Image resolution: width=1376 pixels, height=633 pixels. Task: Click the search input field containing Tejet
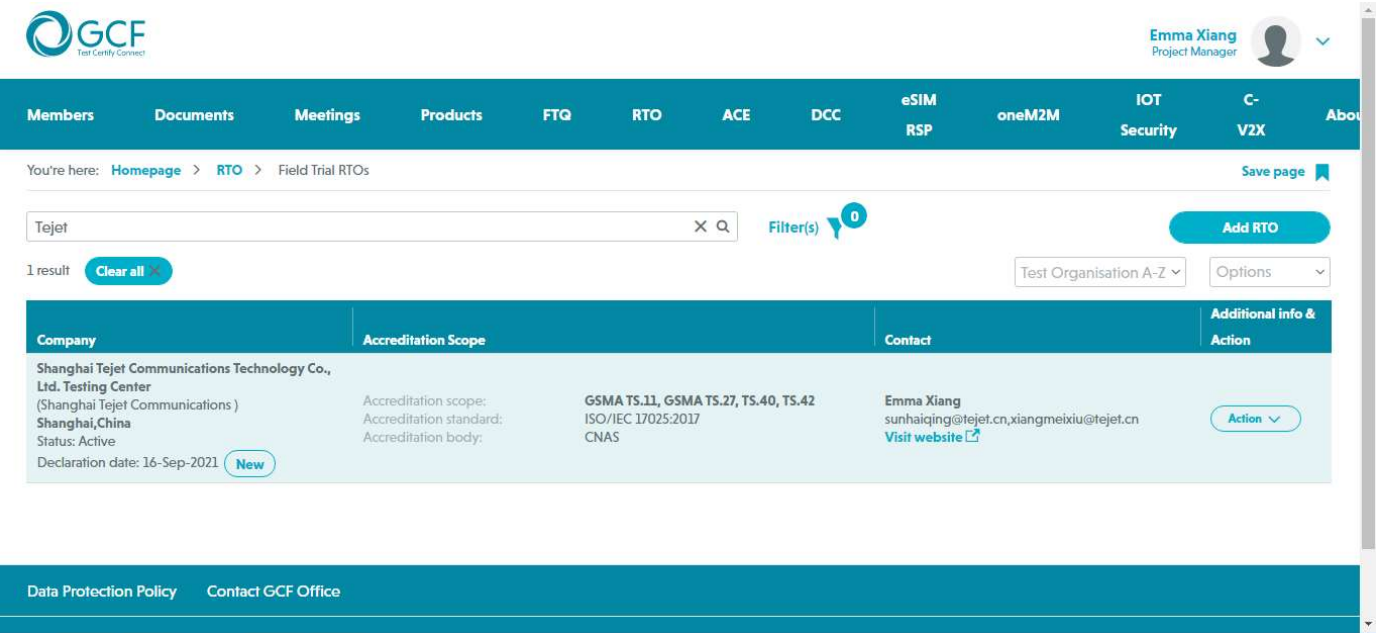click(x=360, y=227)
